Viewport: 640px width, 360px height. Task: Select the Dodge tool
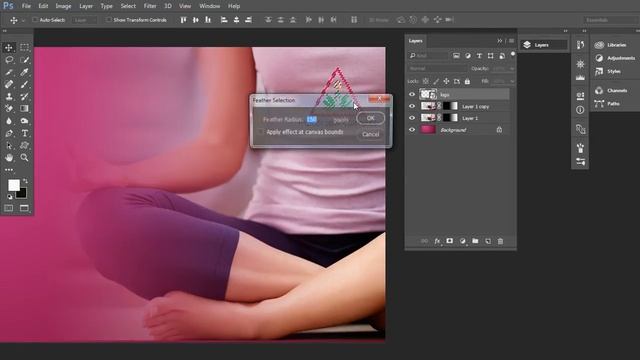[24, 121]
